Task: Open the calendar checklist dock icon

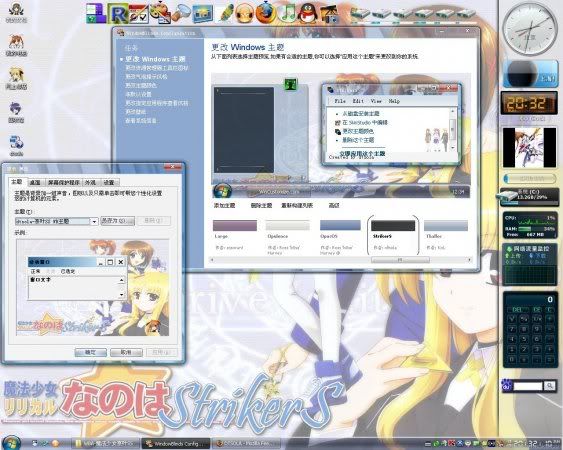Action: pos(139,14)
